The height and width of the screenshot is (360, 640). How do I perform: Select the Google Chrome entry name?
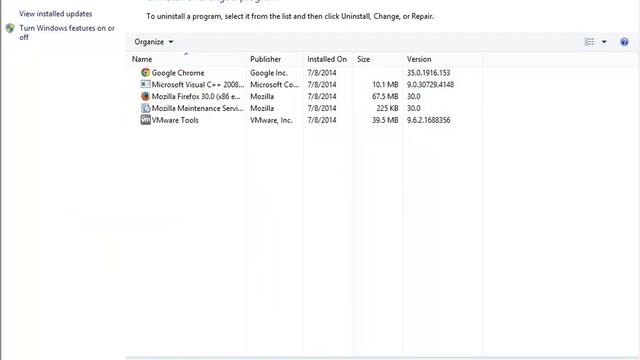click(178, 73)
